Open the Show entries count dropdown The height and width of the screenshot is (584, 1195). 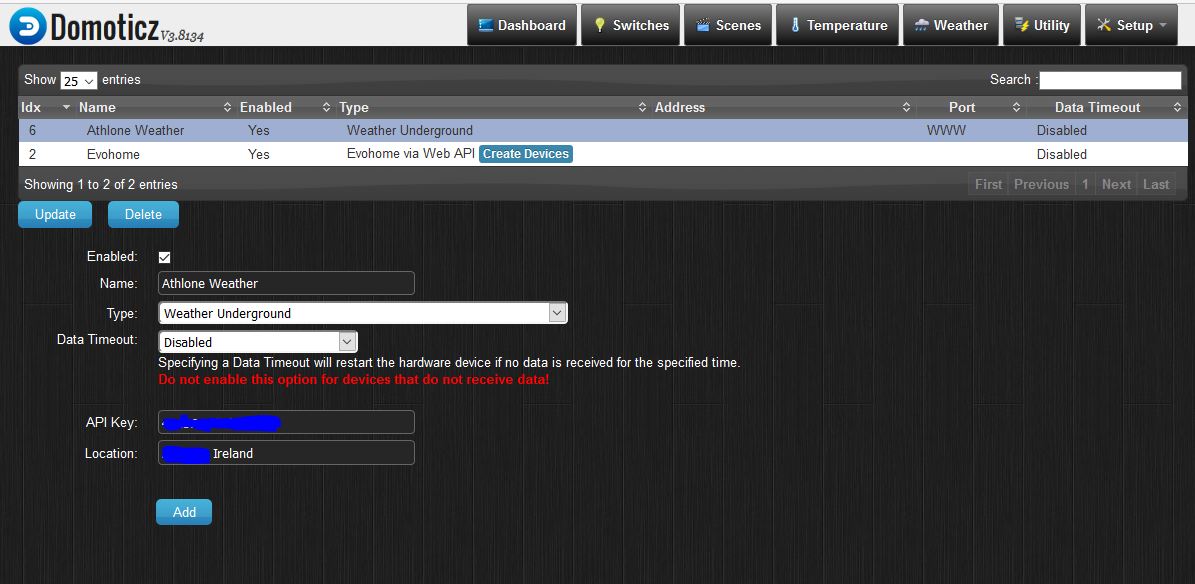click(78, 80)
